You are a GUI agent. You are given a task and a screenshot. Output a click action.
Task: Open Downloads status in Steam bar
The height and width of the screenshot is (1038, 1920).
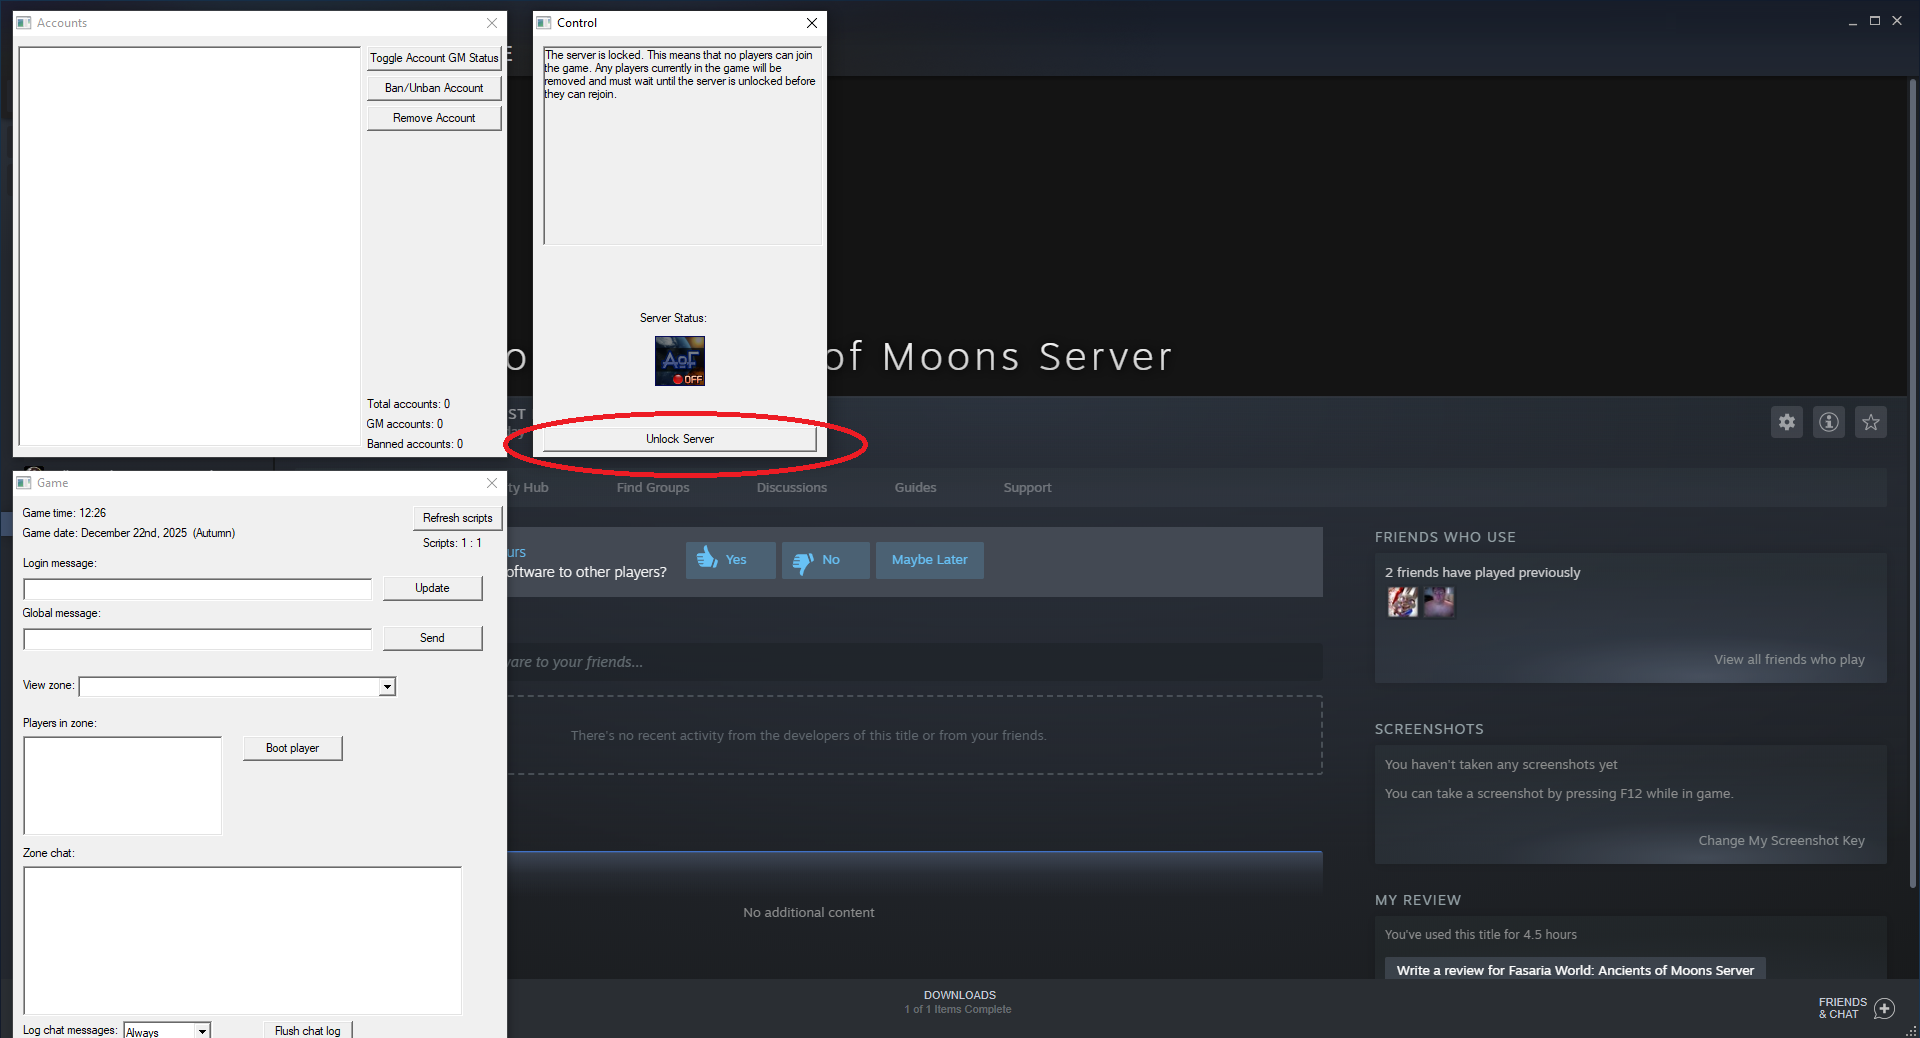pos(959,1002)
